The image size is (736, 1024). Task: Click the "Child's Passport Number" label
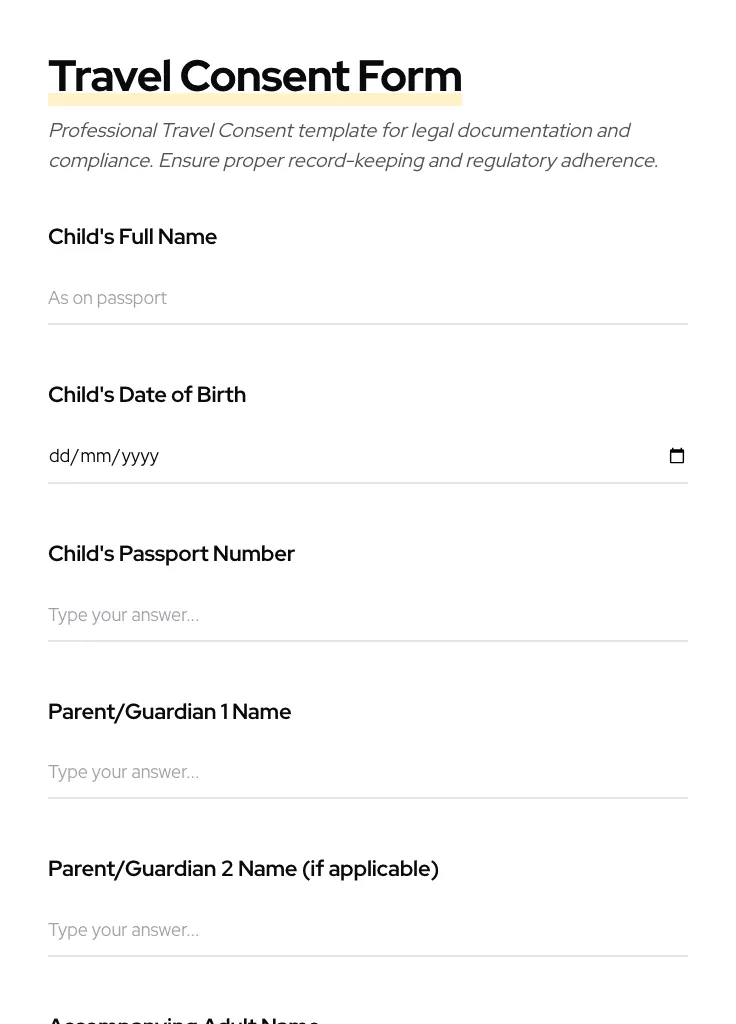point(171,554)
